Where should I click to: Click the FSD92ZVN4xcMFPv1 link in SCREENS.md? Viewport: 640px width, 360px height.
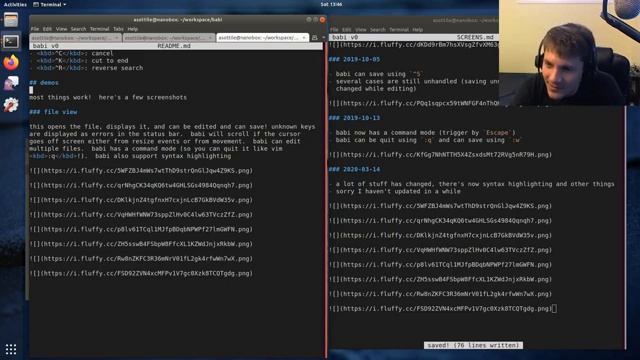pyautogui.click(x=440, y=309)
